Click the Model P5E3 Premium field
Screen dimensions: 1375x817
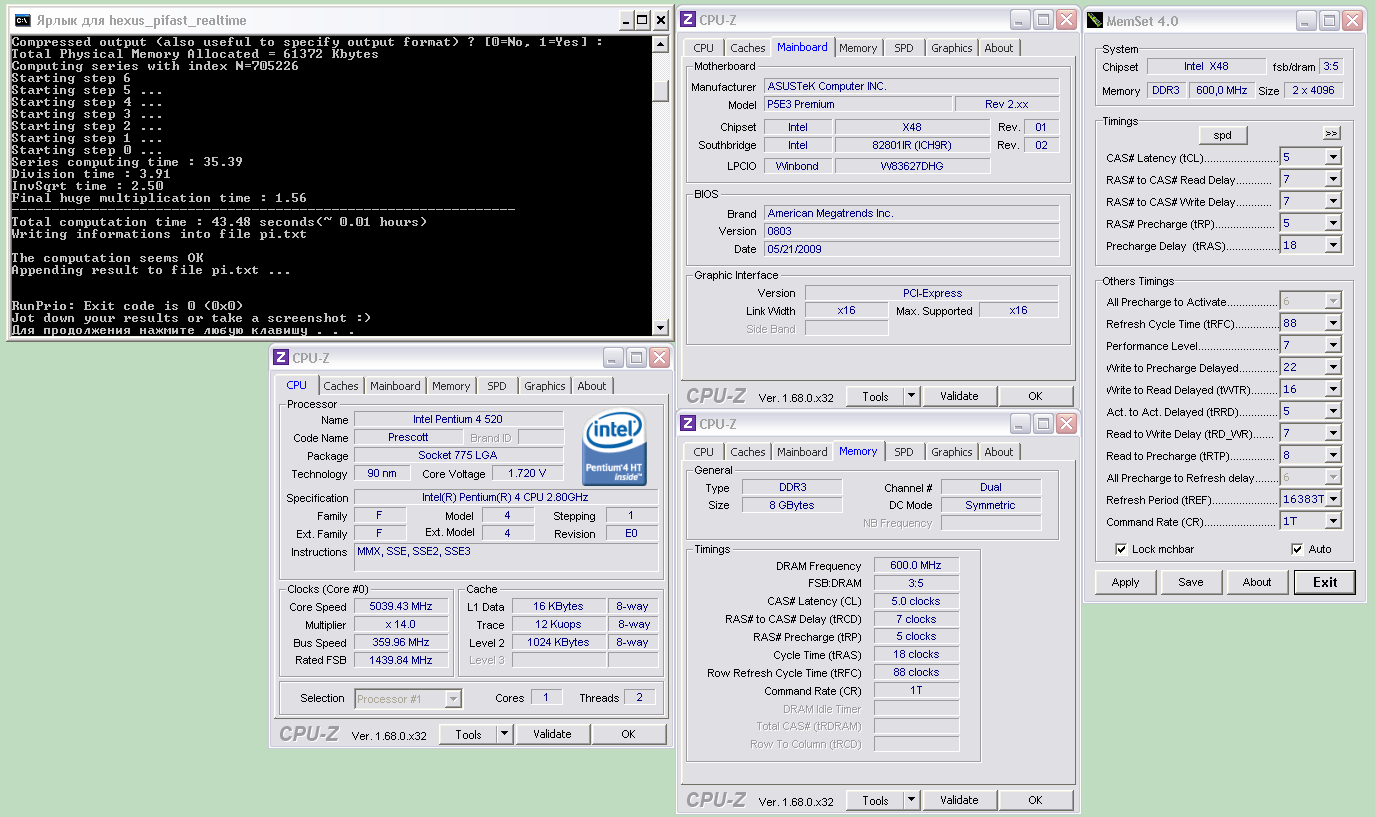pos(858,104)
